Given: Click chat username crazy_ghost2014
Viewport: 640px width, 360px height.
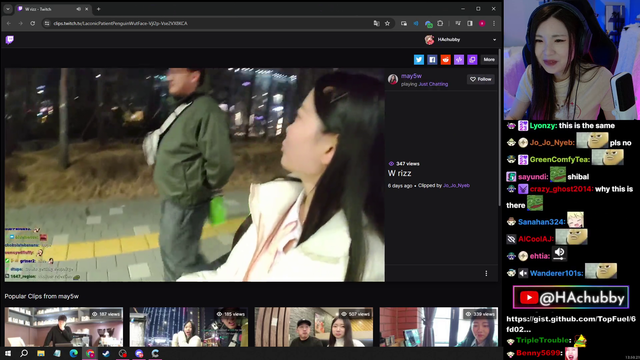Looking at the screenshot, I should pos(561,189).
